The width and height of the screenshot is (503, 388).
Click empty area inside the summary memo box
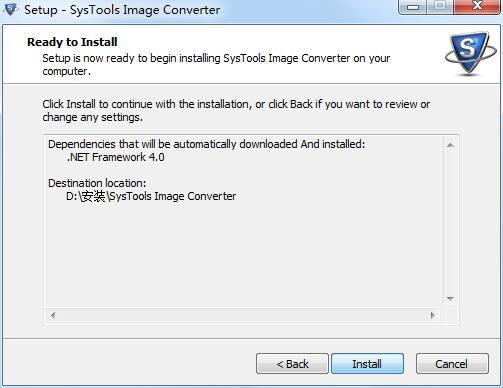243,253
